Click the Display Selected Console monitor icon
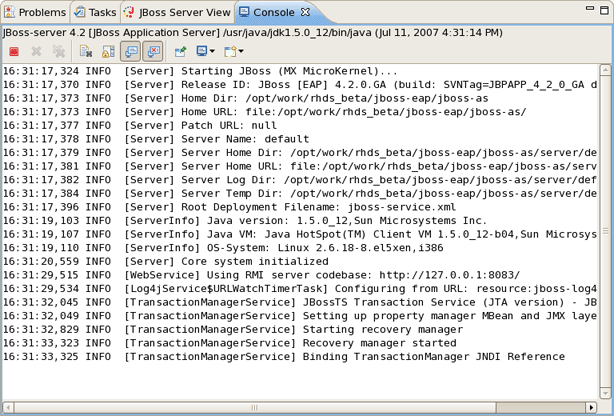The height and width of the screenshot is (416, 614). click(201, 51)
